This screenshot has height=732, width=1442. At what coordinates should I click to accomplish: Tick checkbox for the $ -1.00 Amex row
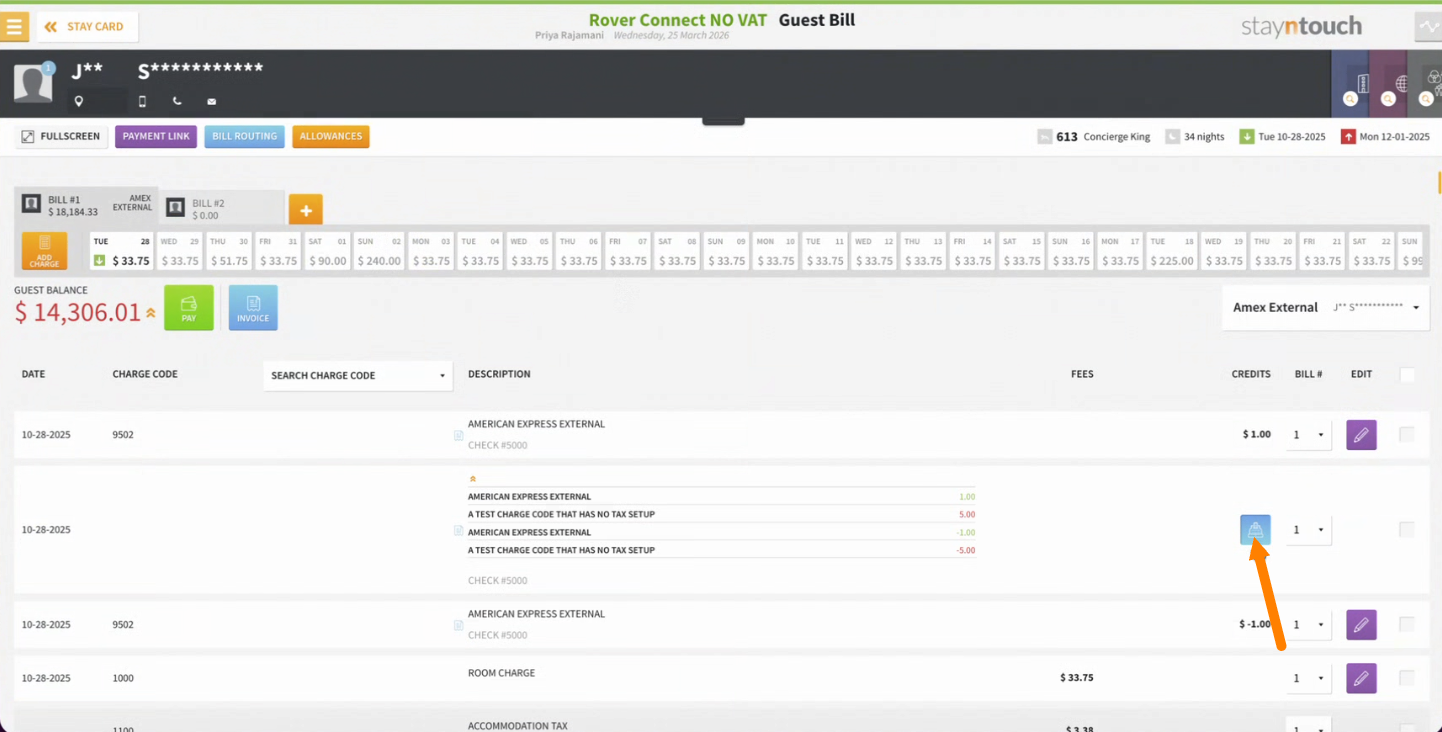click(x=1407, y=624)
